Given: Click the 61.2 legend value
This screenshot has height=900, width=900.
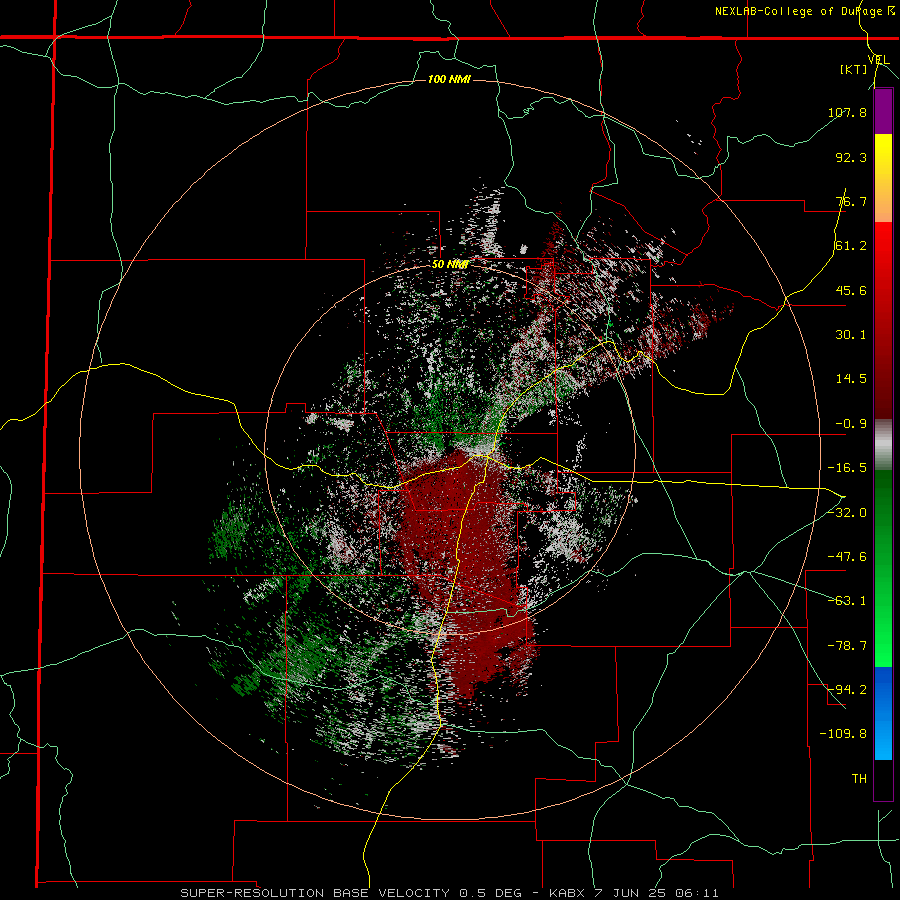Looking at the screenshot, I should (851, 246).
